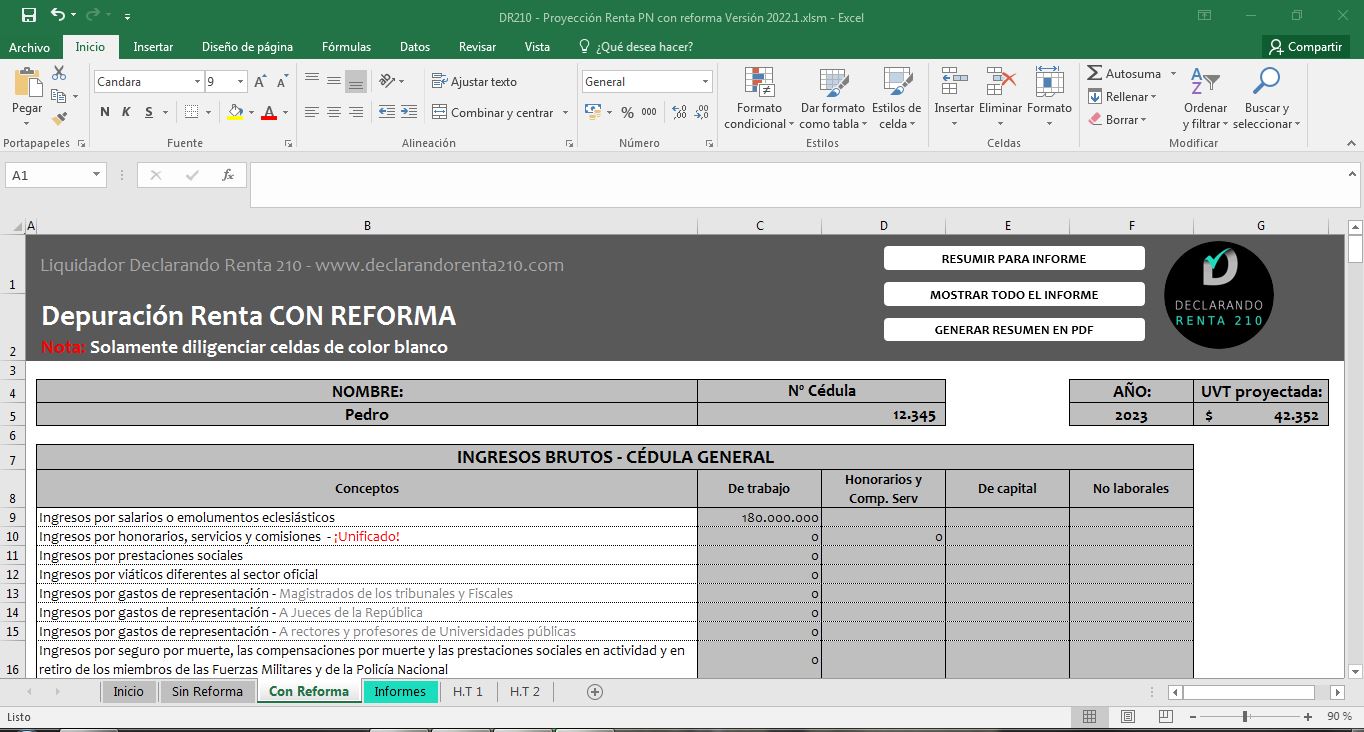Open the H.T 1 sheet tab

click(x=467, y=691)
